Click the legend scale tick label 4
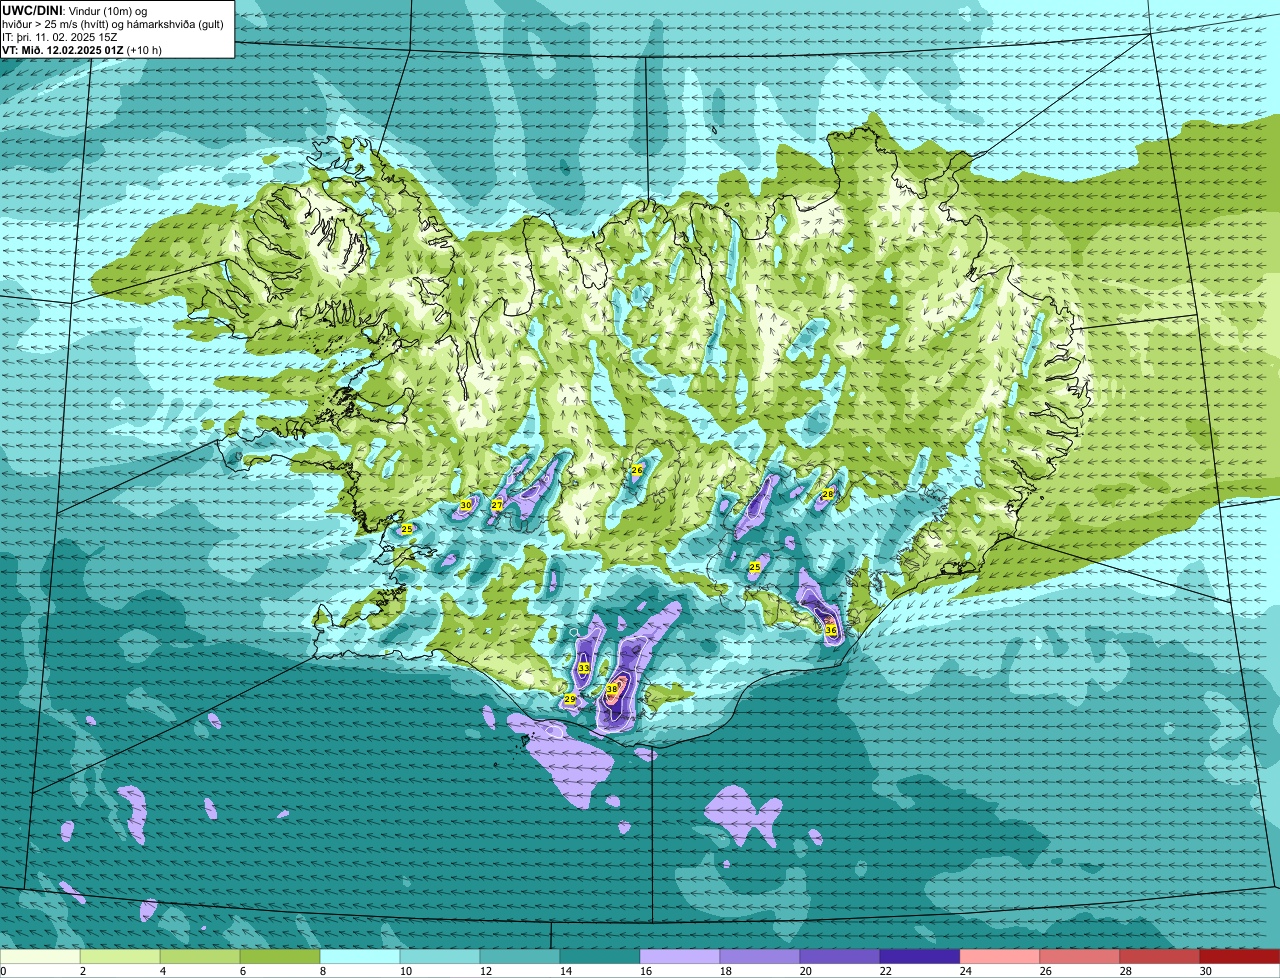 (x=163, y=971)
